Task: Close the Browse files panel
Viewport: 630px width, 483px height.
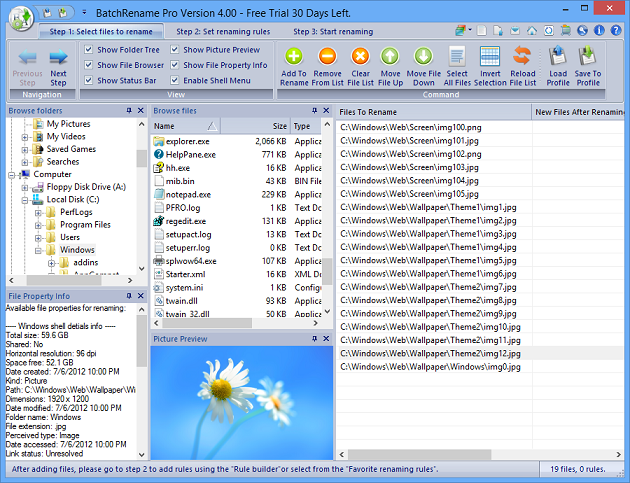Action: click(x=326, y=111)
